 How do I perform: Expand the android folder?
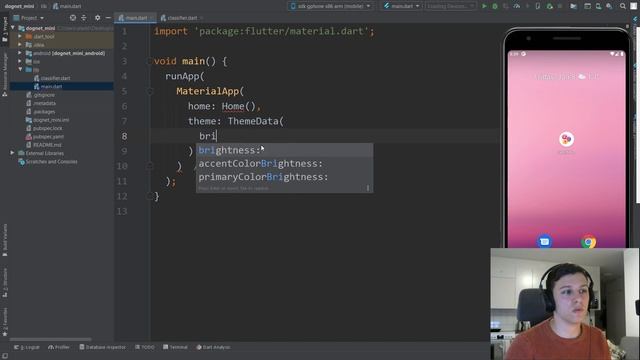(20, 53)
